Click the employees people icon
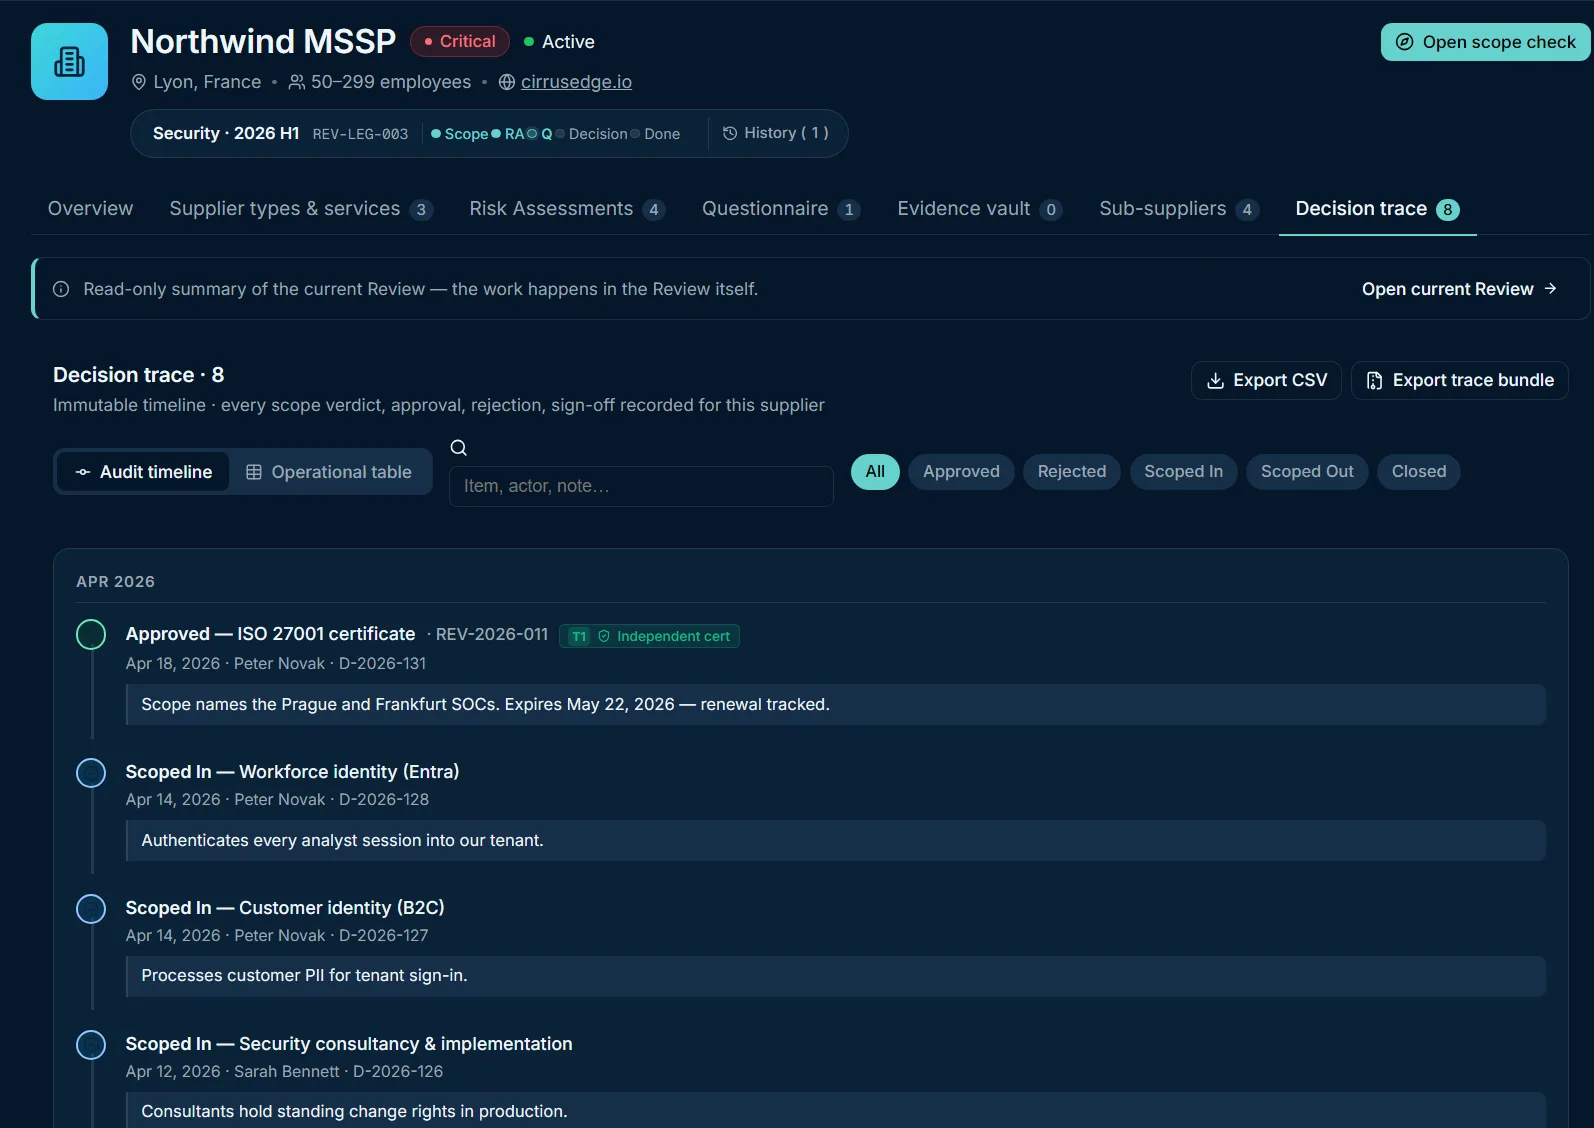This screenshot has height=1128, width=1594. tap(296, 82)
